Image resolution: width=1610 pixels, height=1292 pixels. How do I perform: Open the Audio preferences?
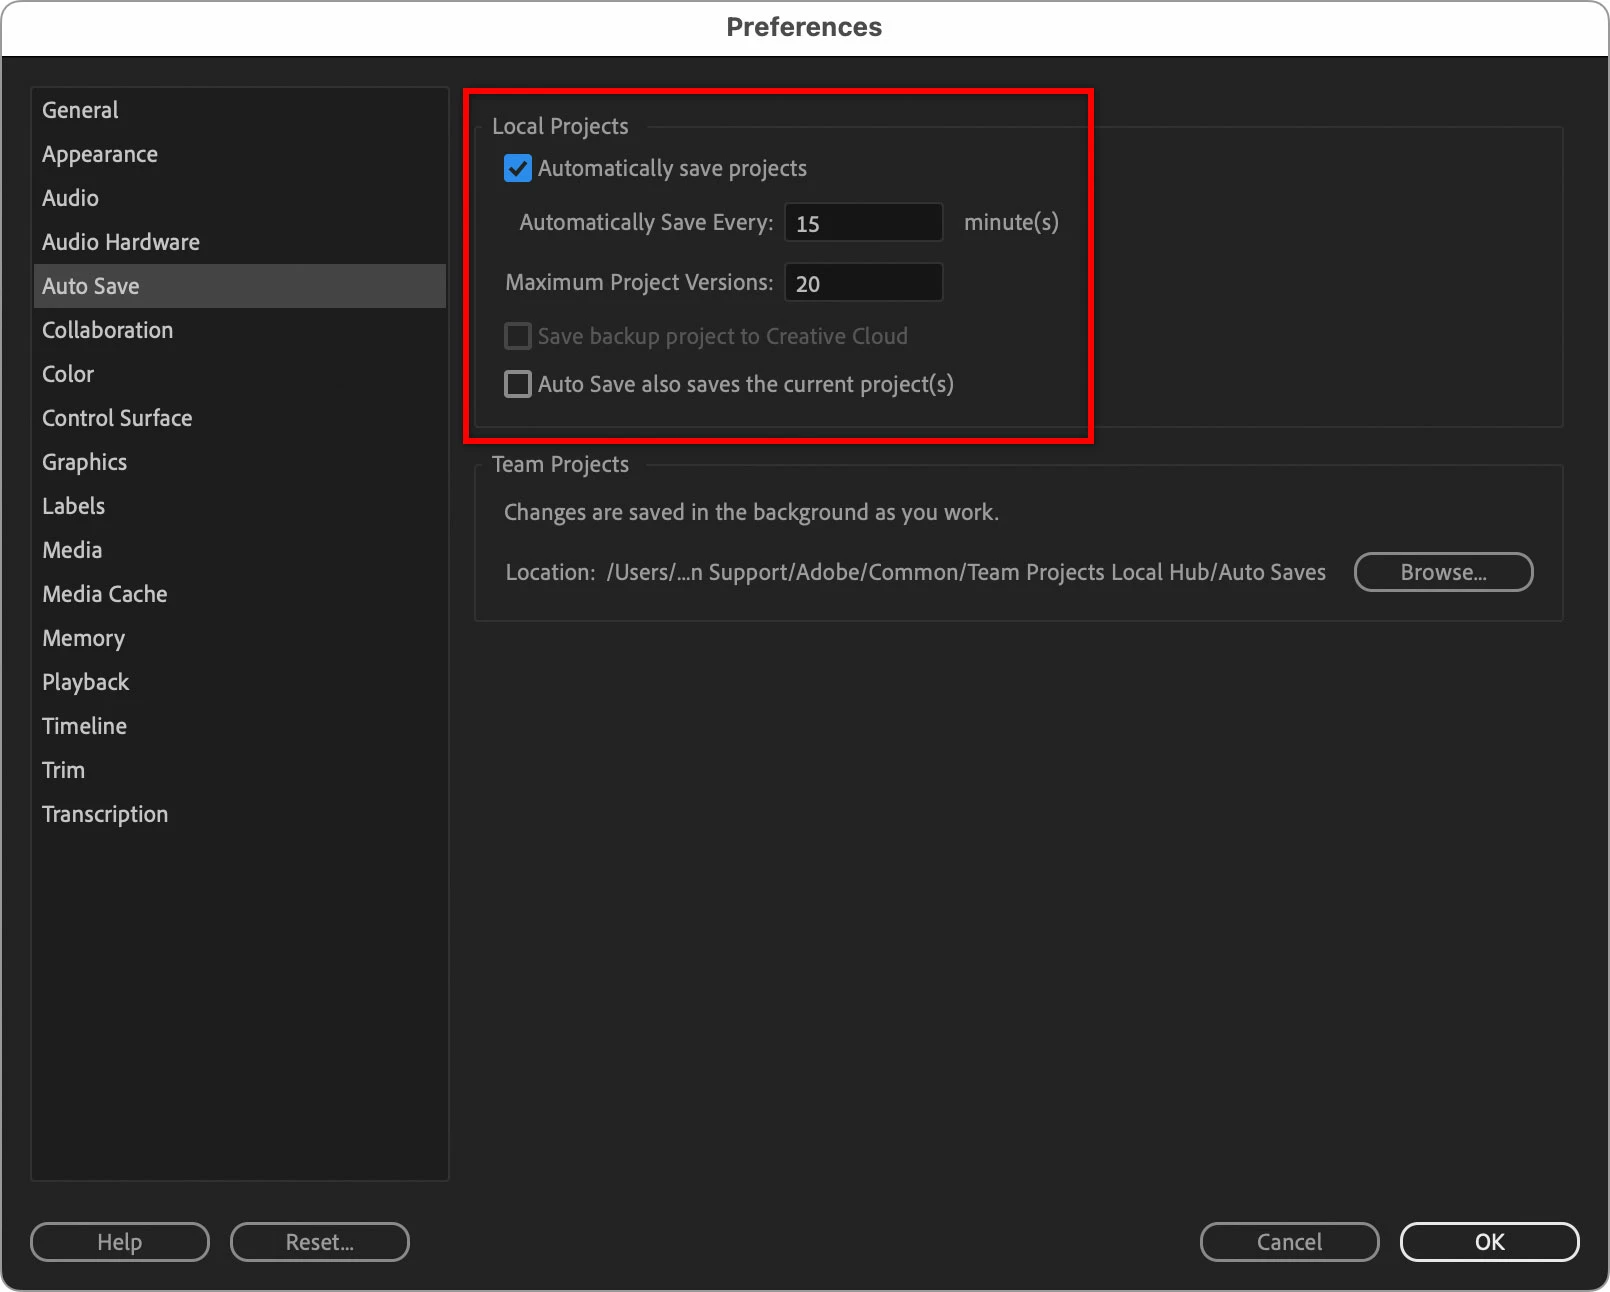click(x=240, y=198)
